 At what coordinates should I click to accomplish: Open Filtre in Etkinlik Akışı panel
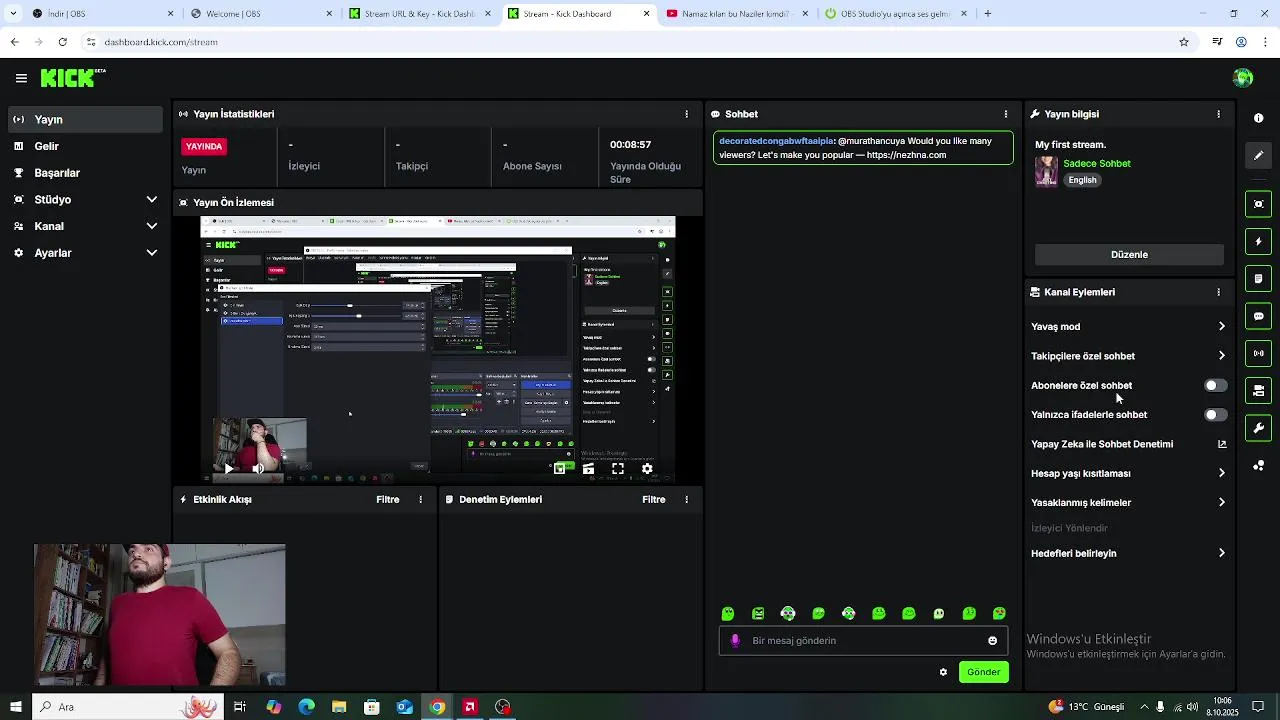click(x=388, y=499)
